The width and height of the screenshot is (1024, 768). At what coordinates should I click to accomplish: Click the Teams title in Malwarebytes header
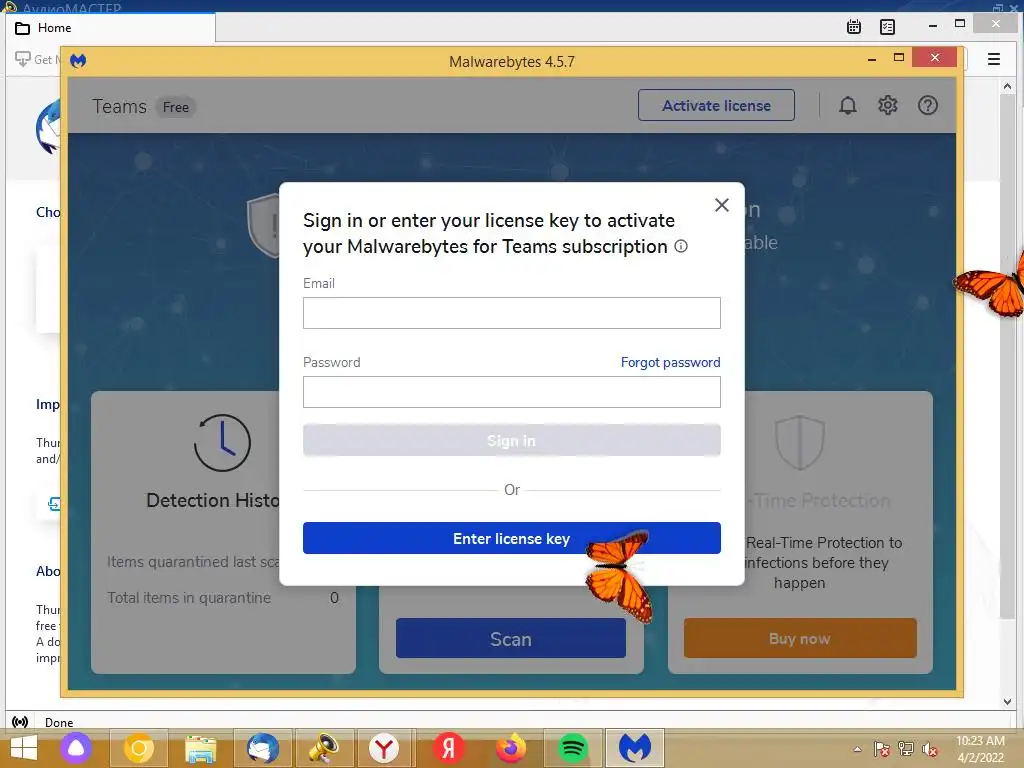pyautogui.click(x=120, y=106)
